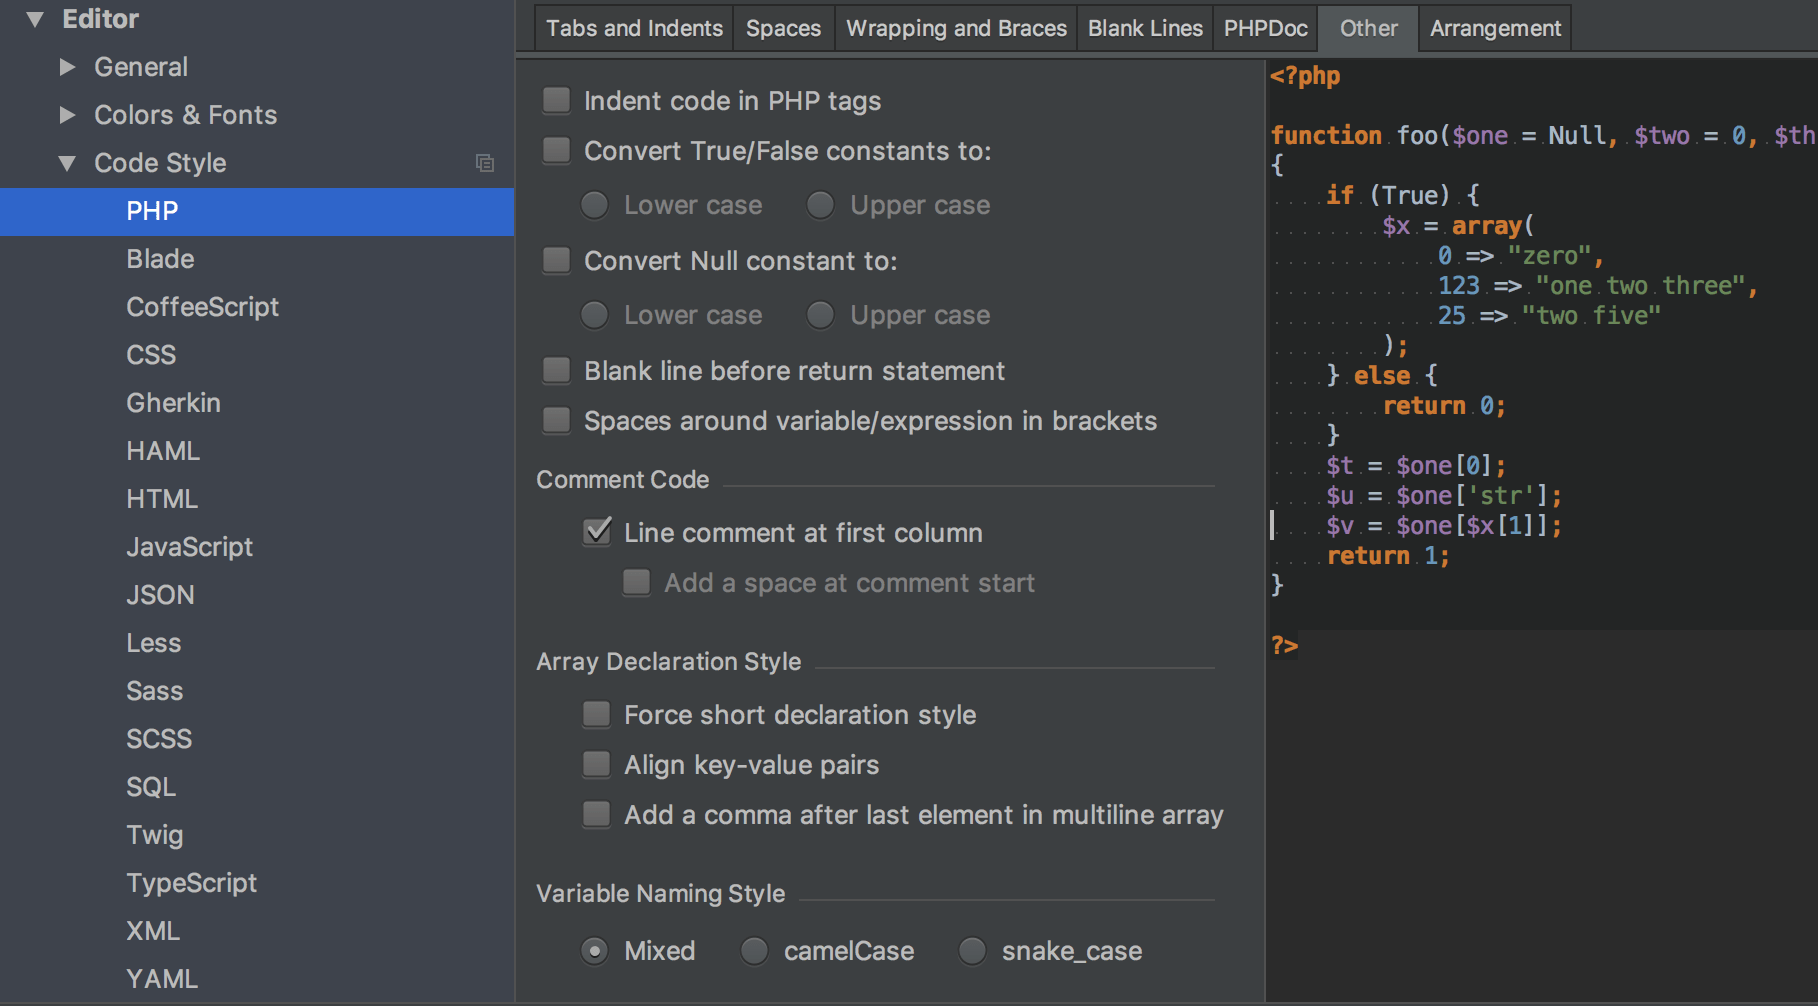Screen dimensions: 1818x1006
Task: Check Convert Null constant to option
Action: [x=556, y=260]
